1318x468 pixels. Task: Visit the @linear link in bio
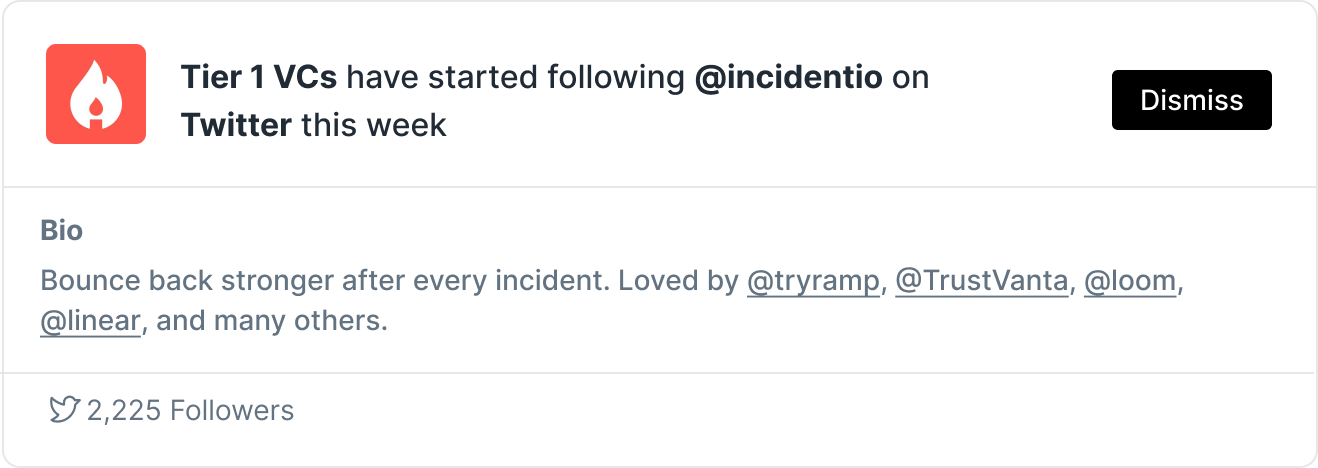click(90, 322)
